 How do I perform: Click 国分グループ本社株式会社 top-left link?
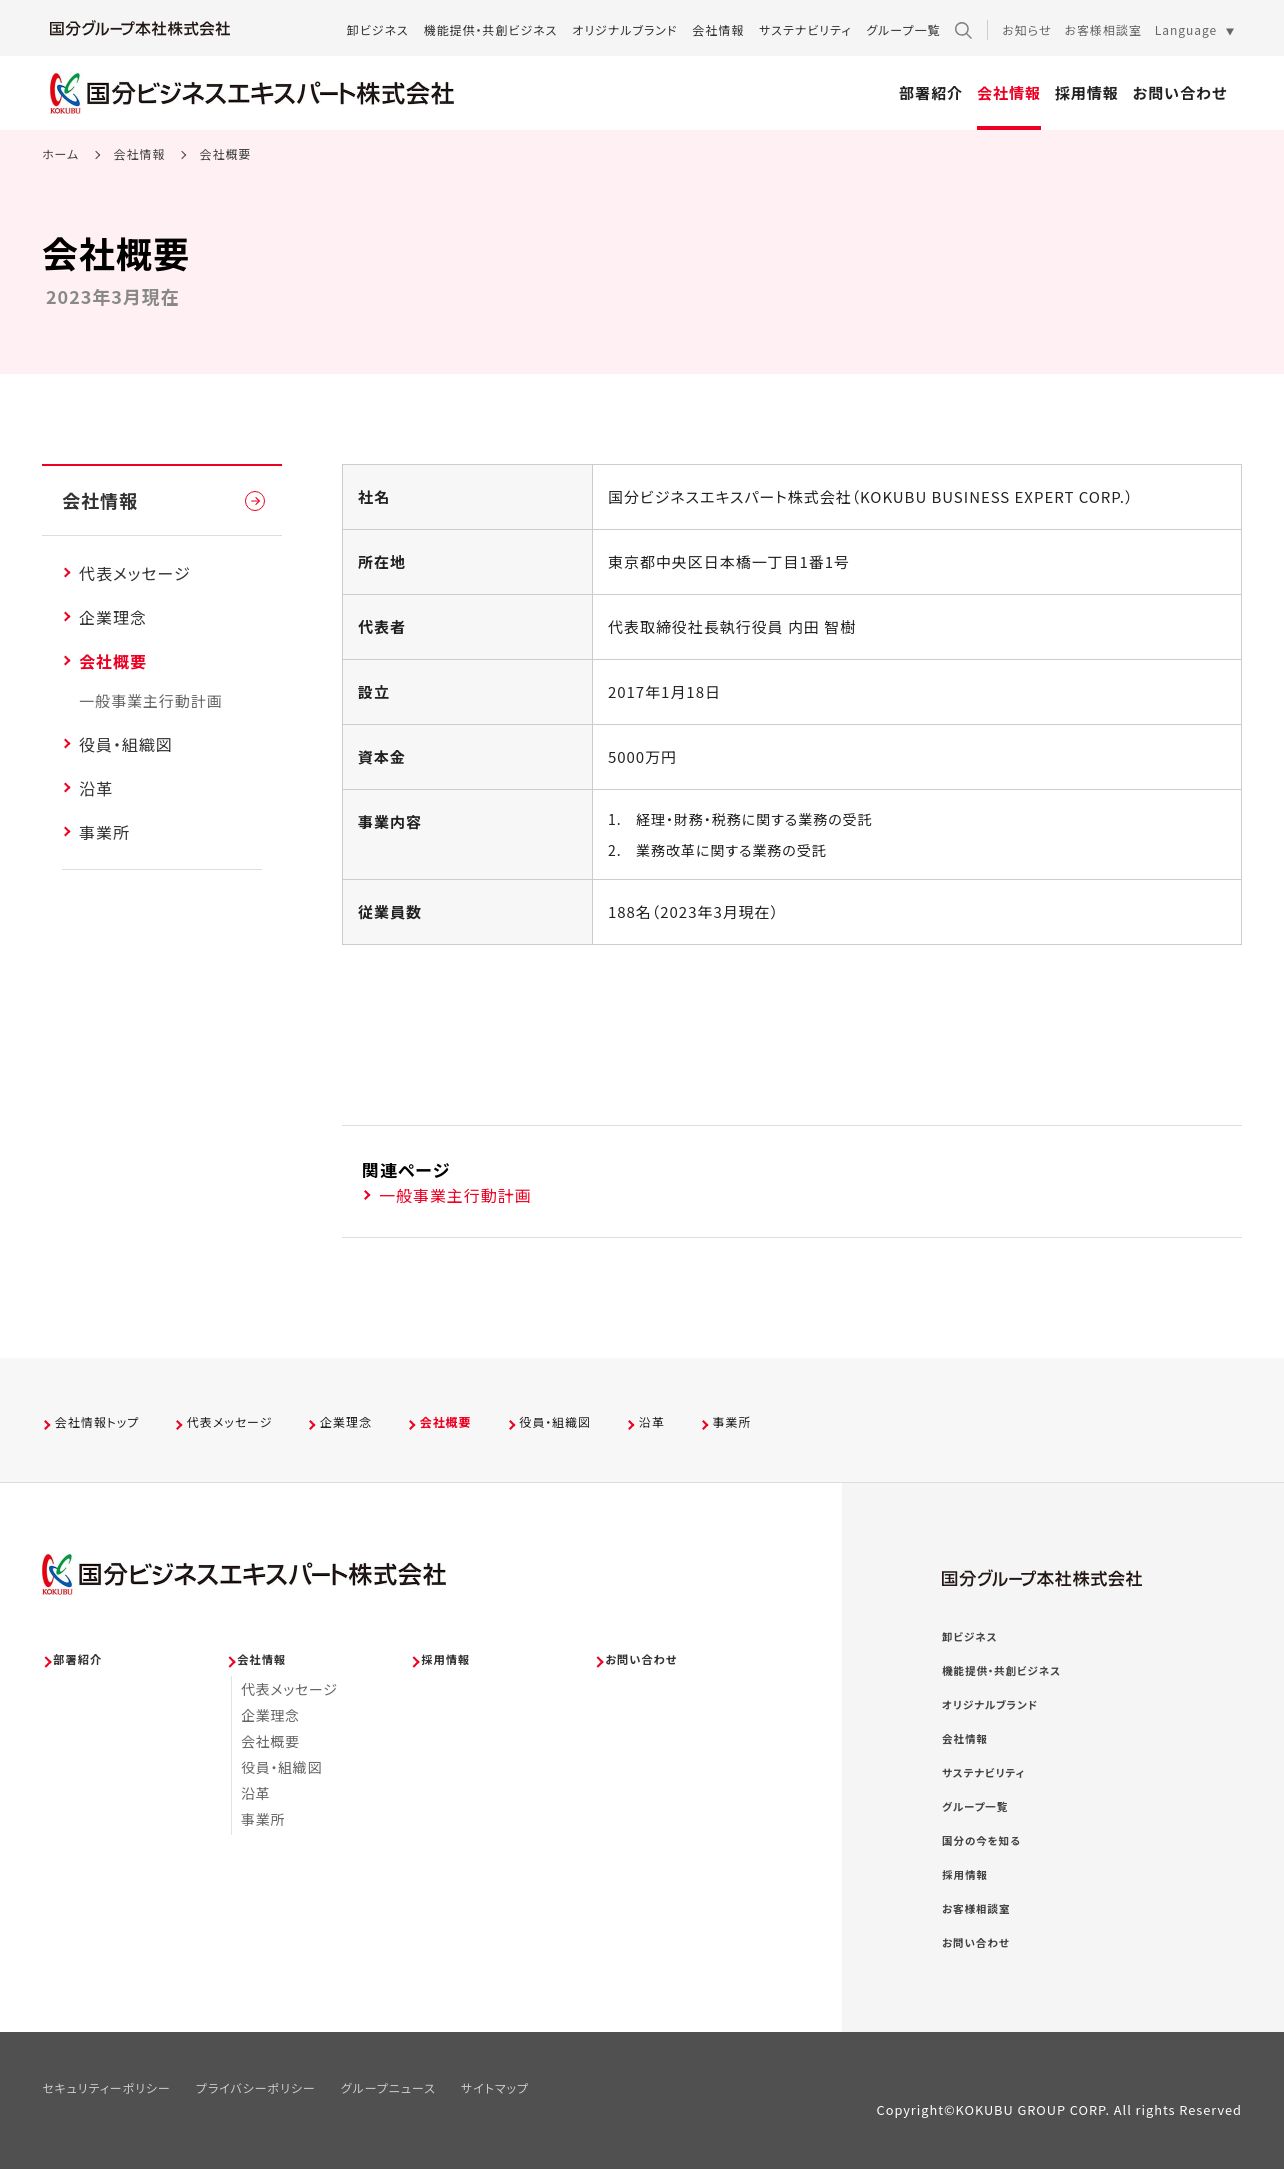(140, 29)
